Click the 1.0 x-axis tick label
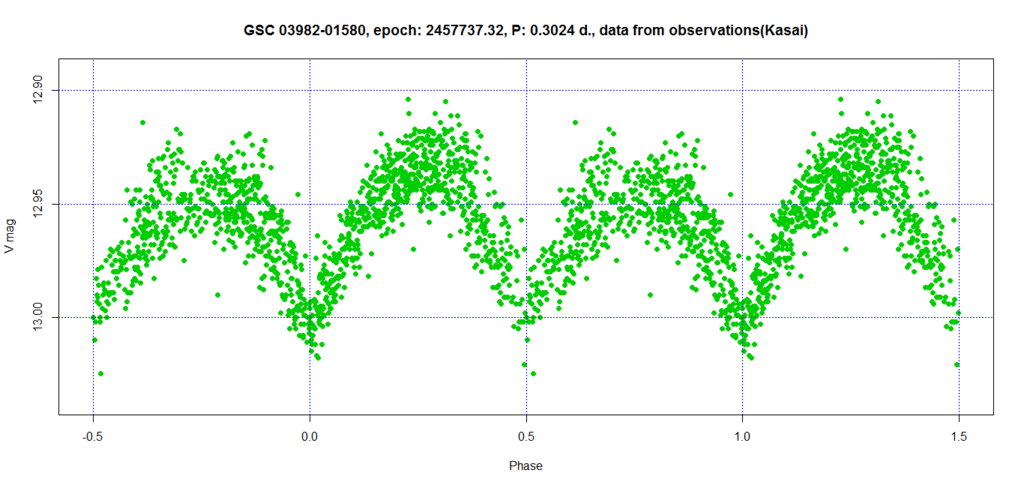The image size is (1024, 488). (743, 434)
